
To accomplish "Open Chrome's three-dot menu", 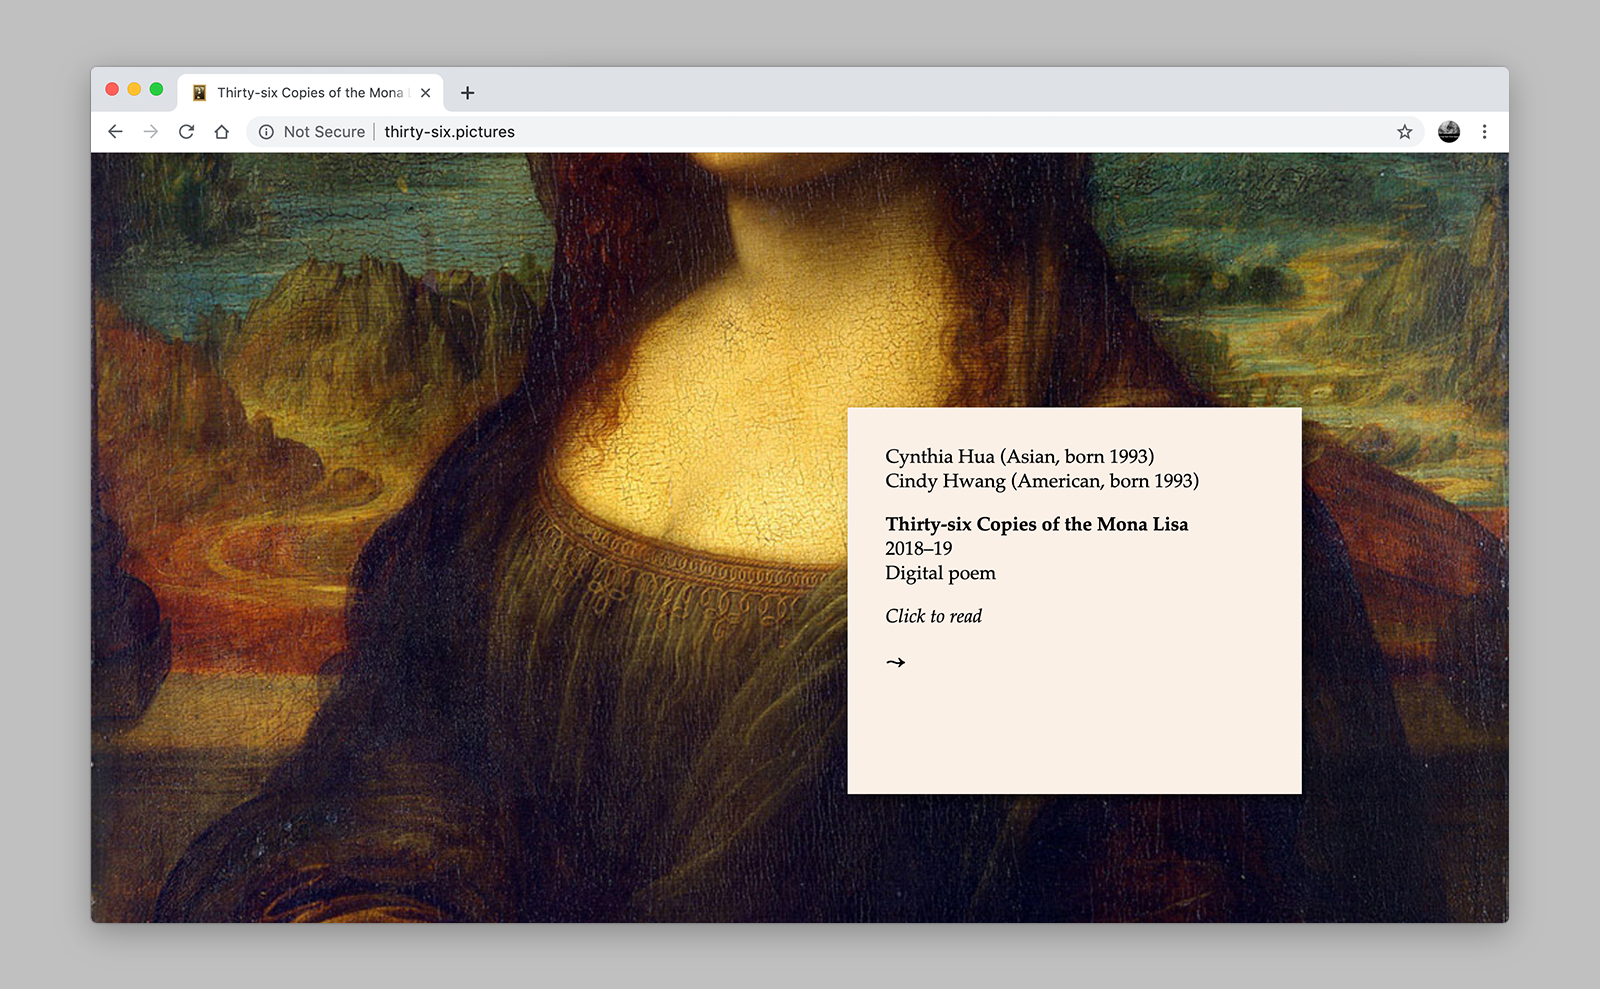I will (1484, 132).
